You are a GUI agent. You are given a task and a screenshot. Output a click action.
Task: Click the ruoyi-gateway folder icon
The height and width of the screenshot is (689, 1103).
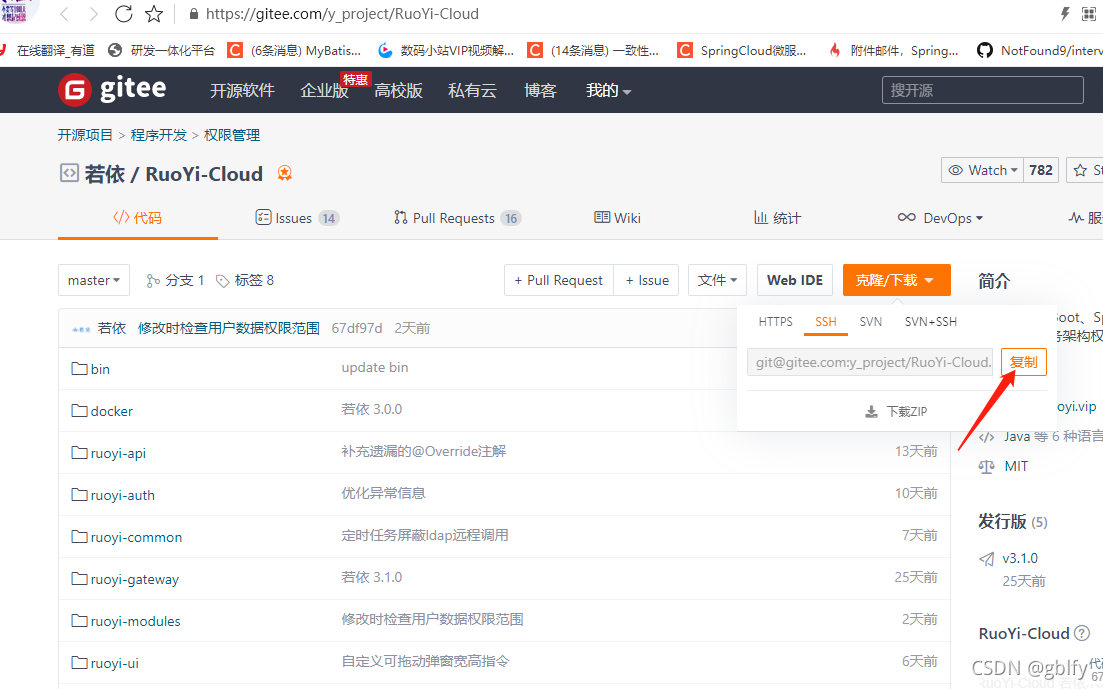[79, 579]
